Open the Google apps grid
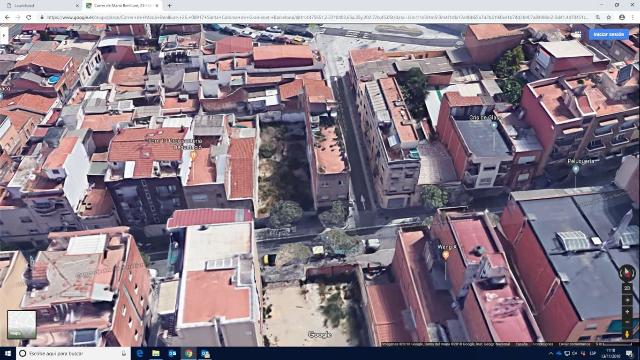 coord(577,35)
